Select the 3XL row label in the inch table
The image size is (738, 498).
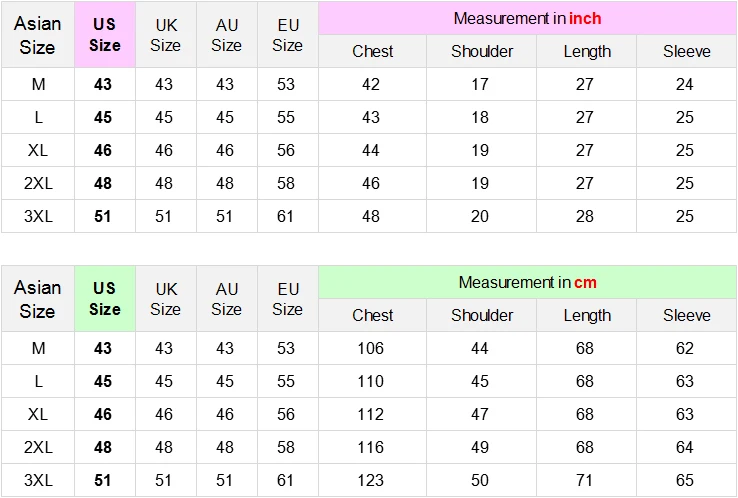(x=38, y=216)
